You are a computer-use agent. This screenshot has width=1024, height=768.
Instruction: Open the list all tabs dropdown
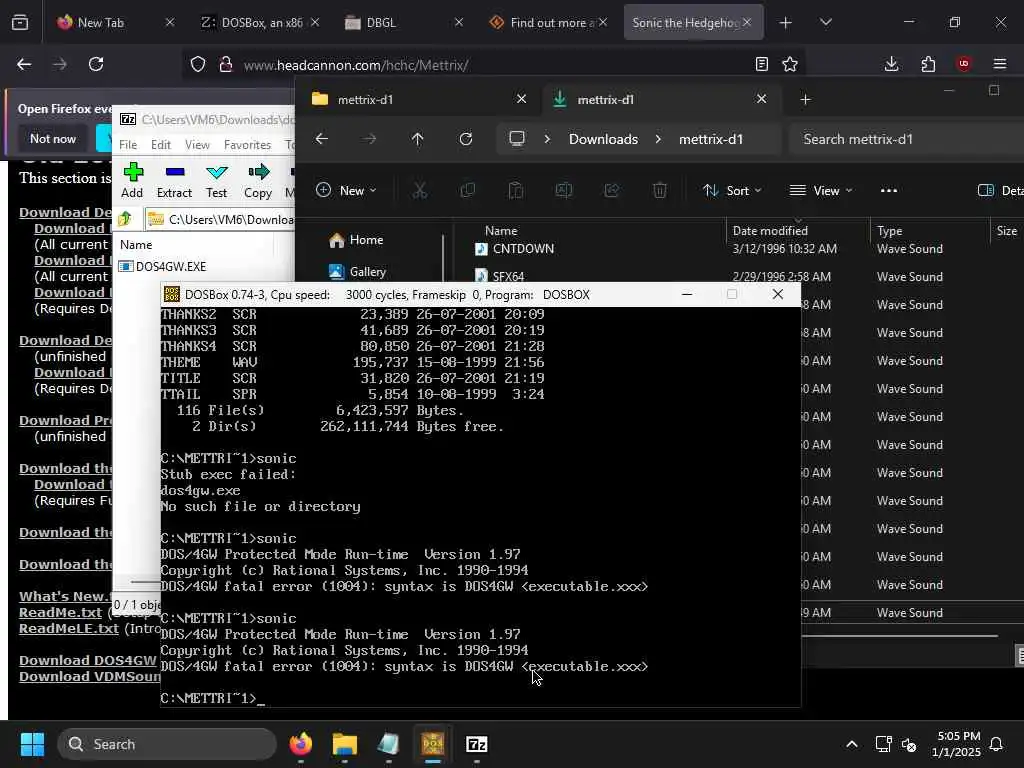[825, 23]
